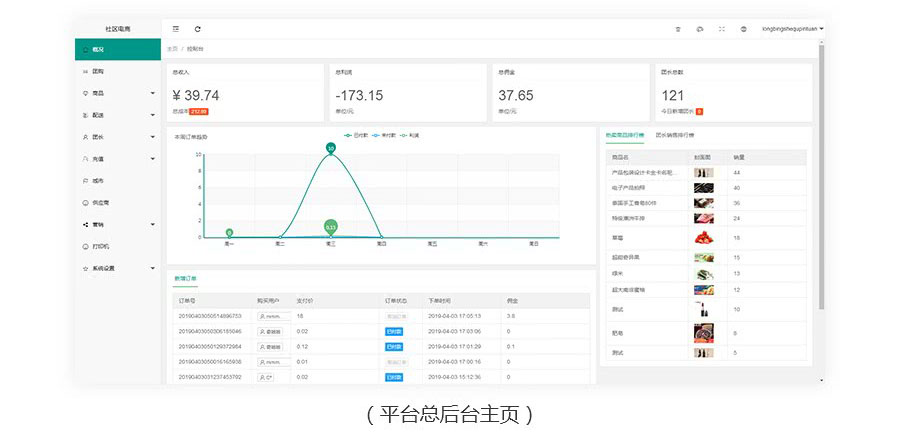Click the red badge in the 总收入 card

click(x=199, y=111)
